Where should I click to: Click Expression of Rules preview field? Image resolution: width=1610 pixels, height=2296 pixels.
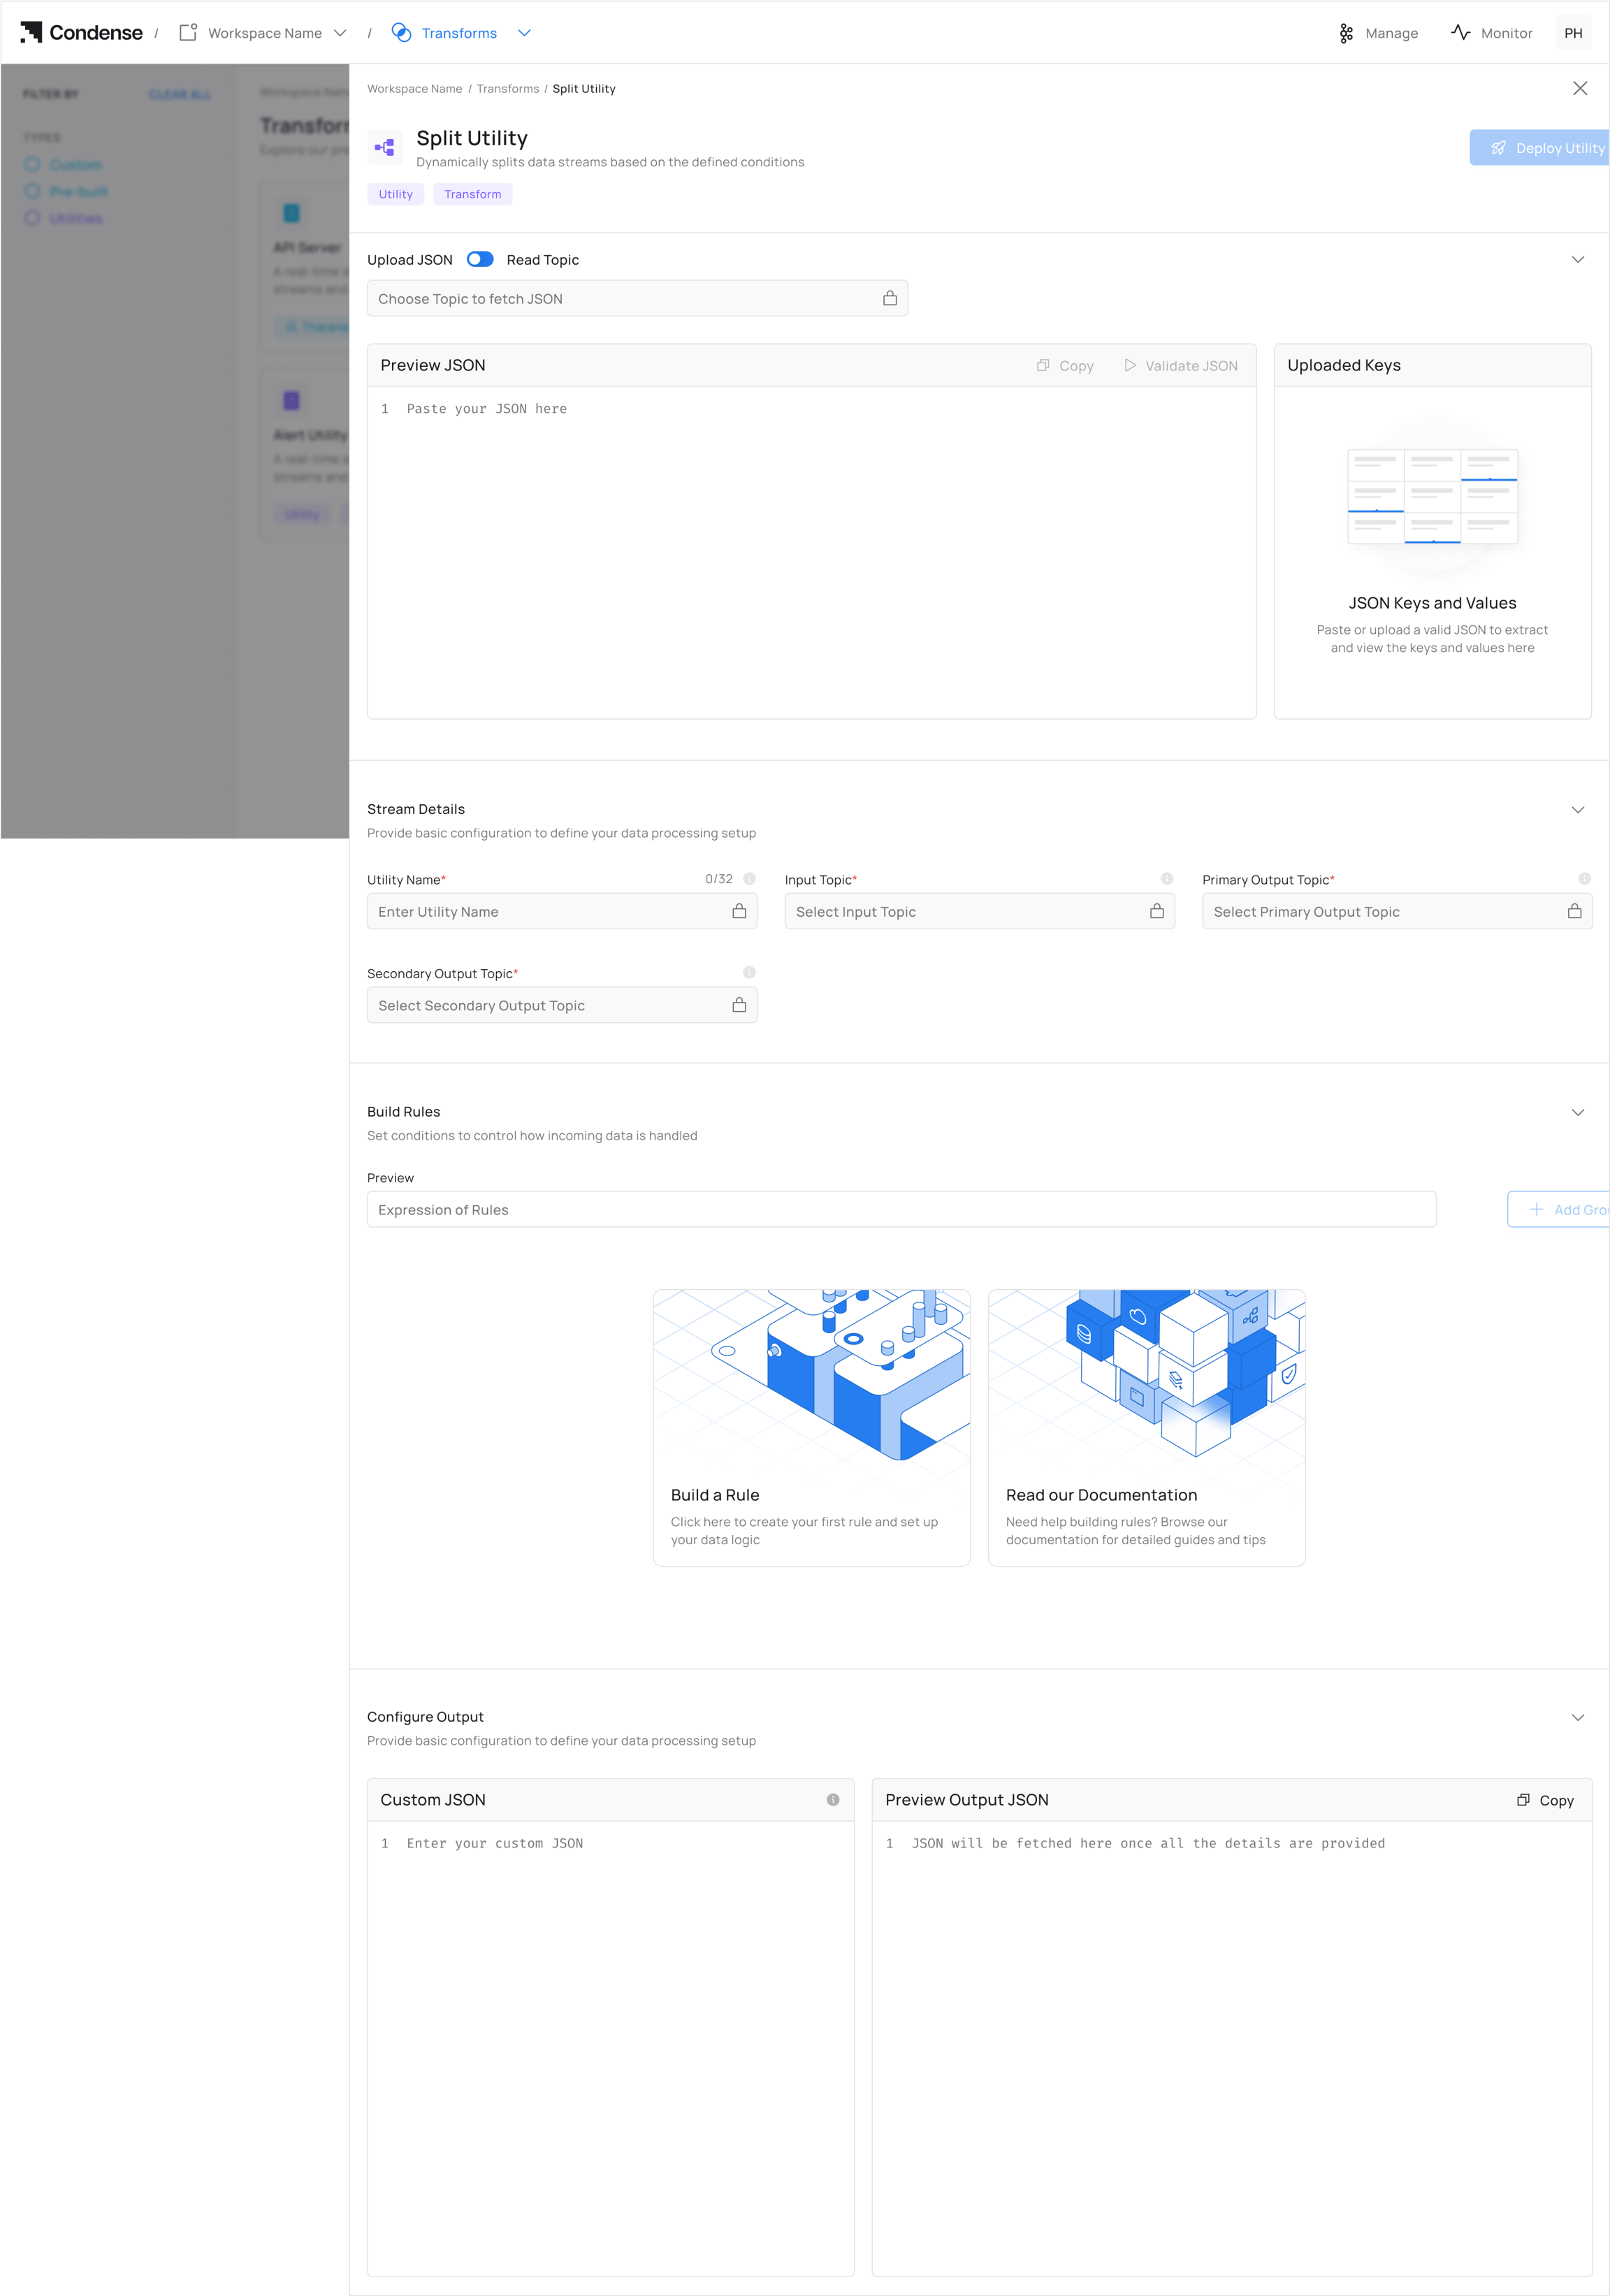tap(902, 1209)
